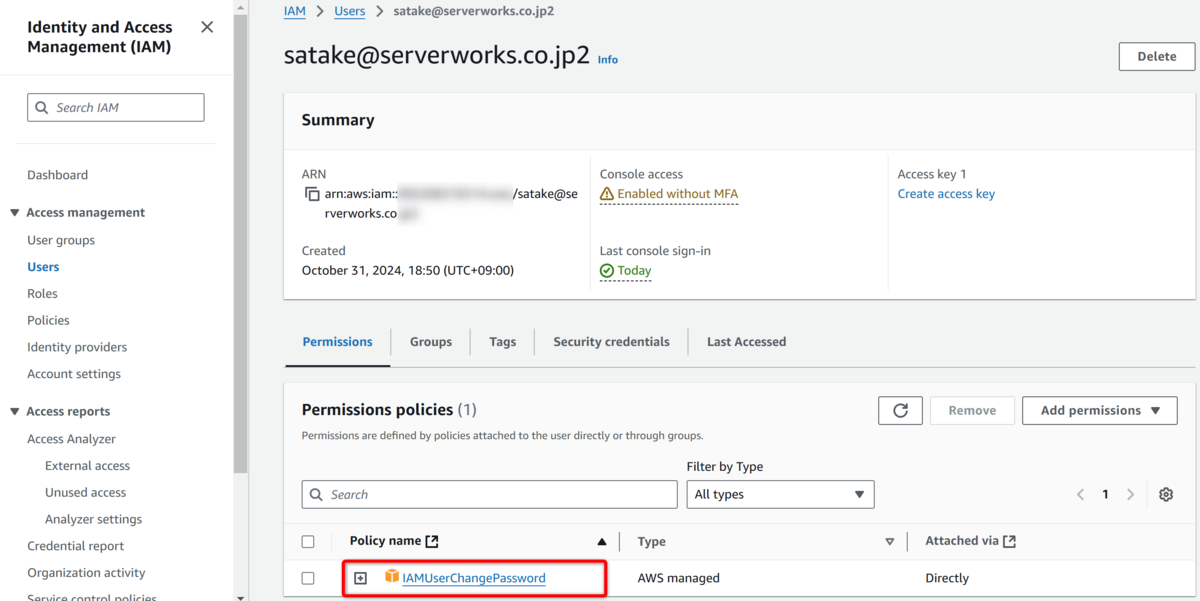This screenshot has height=601, width=1200.
Task: Switch to the Groups tab
Action: click(431, 341)
